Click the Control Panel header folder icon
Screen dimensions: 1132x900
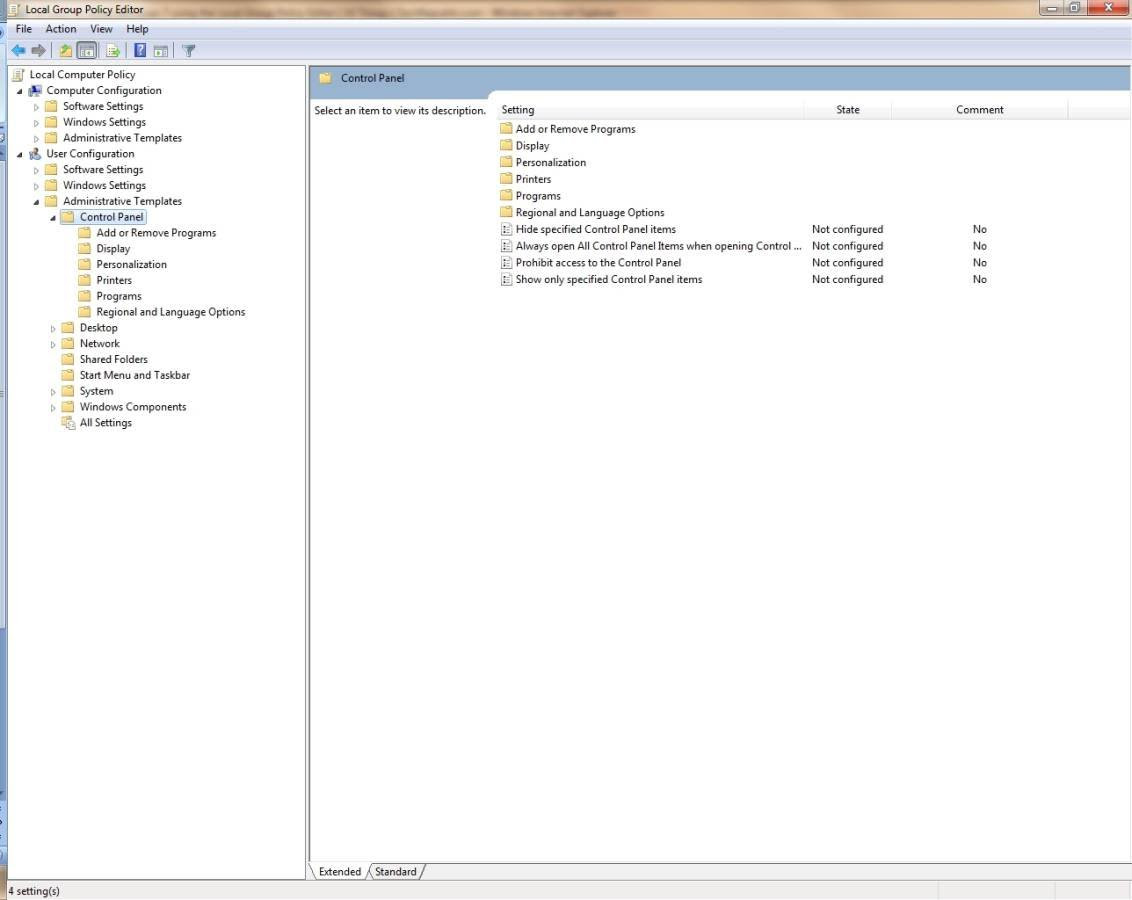pyautogui.click(x=326, y=78)
